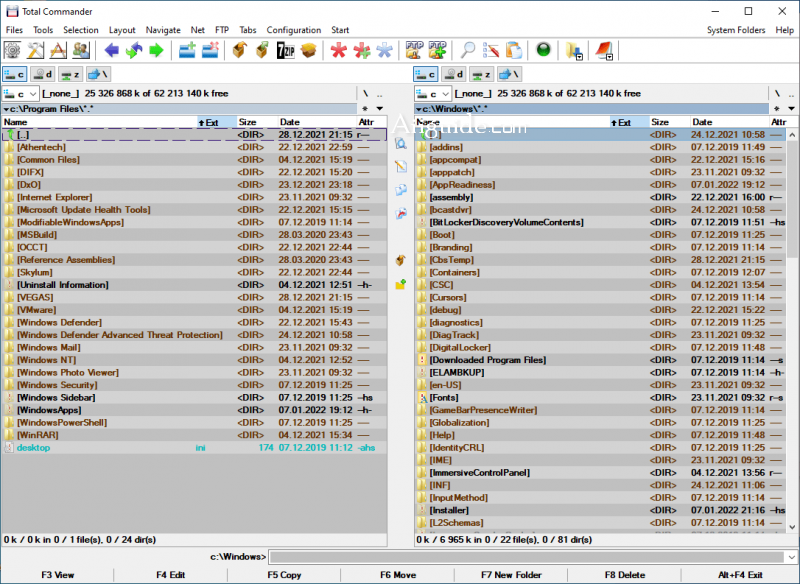Click the edit pencil icon in middle bar
The image size is (800, 584).
pos(401,166)
